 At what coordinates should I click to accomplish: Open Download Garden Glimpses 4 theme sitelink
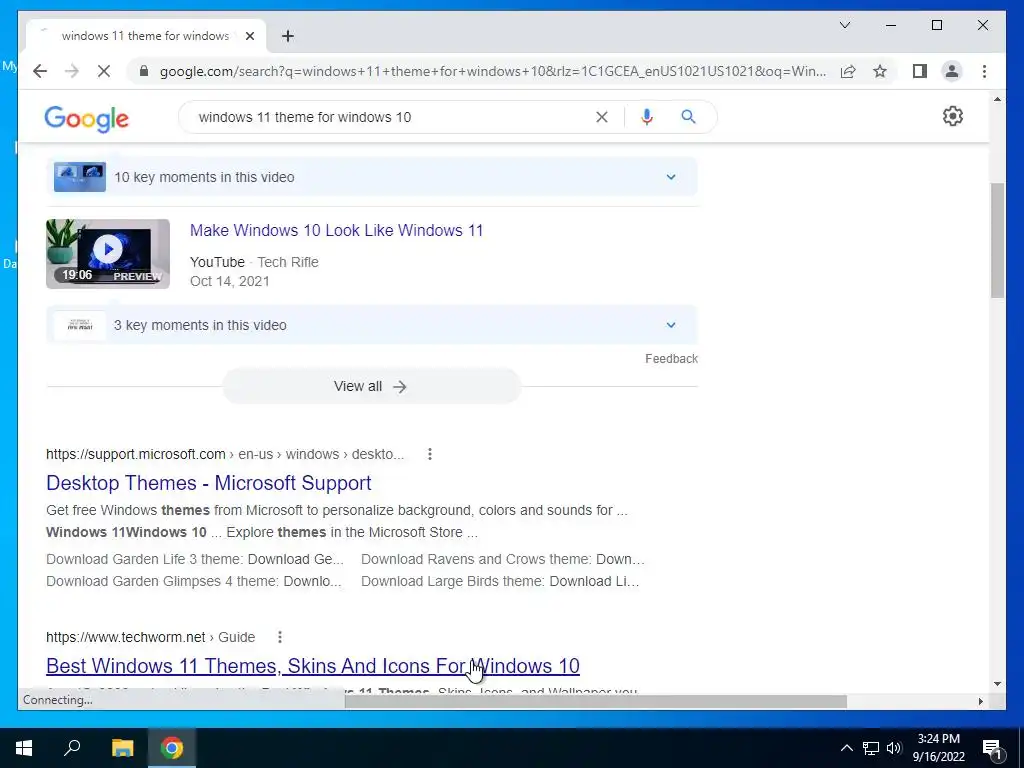click(x=194, y=581)
